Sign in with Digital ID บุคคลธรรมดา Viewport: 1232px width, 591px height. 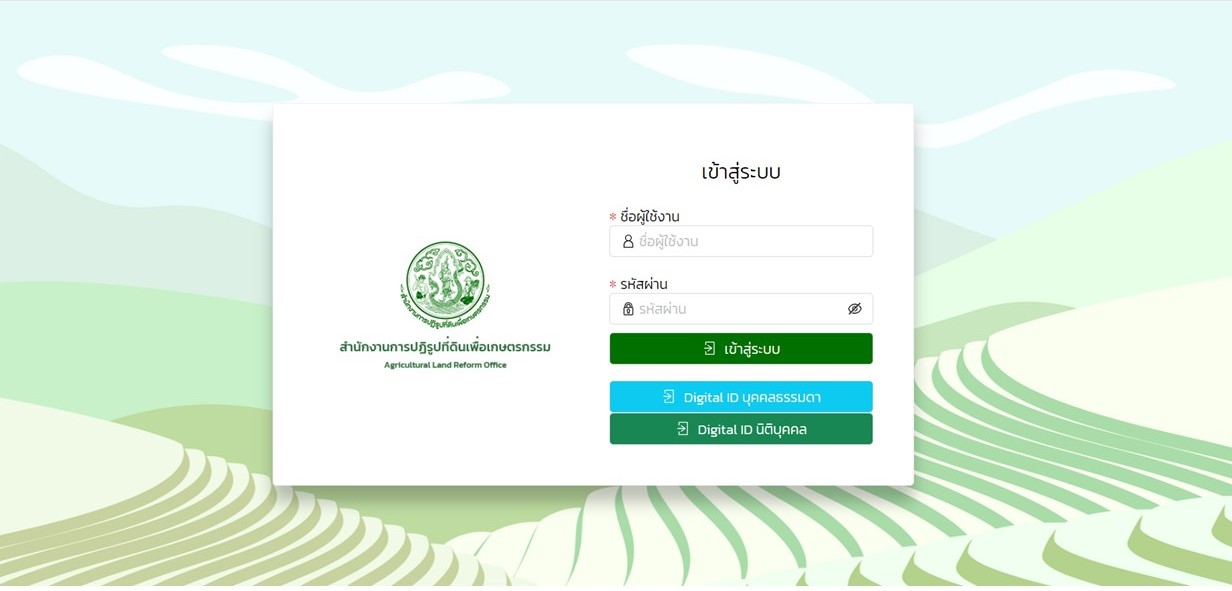pyautogui.click(x=741, y=397)
